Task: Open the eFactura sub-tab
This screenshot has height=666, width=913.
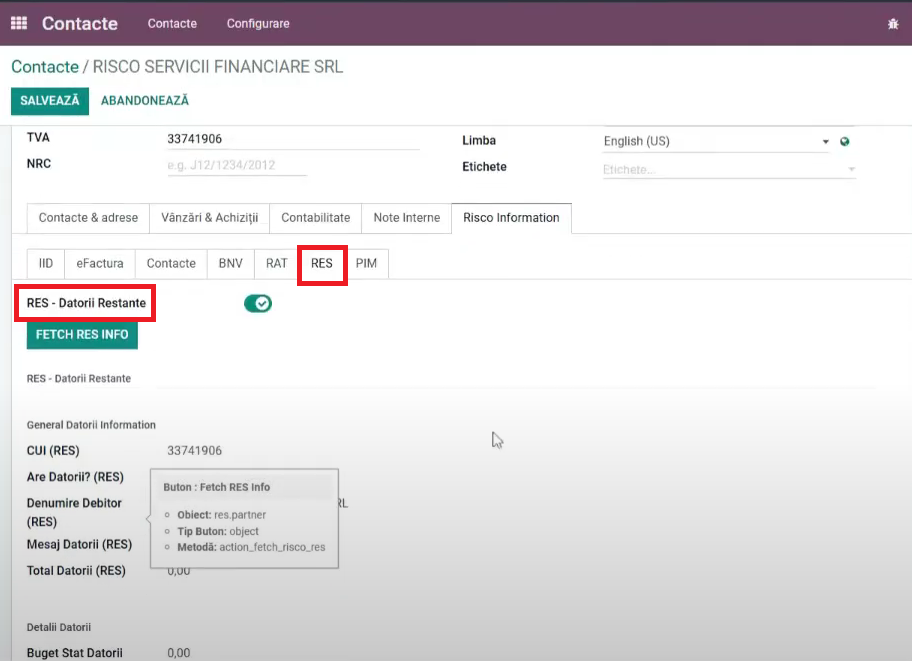Action: tap(100, 264)
